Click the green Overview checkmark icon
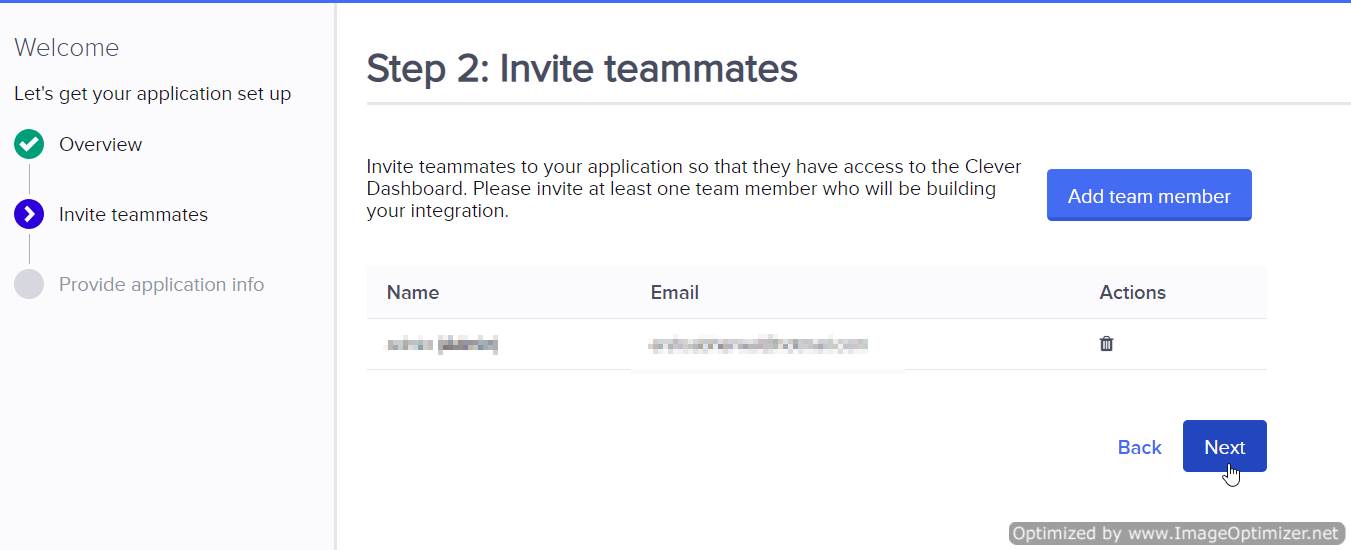 pos(29,145)
